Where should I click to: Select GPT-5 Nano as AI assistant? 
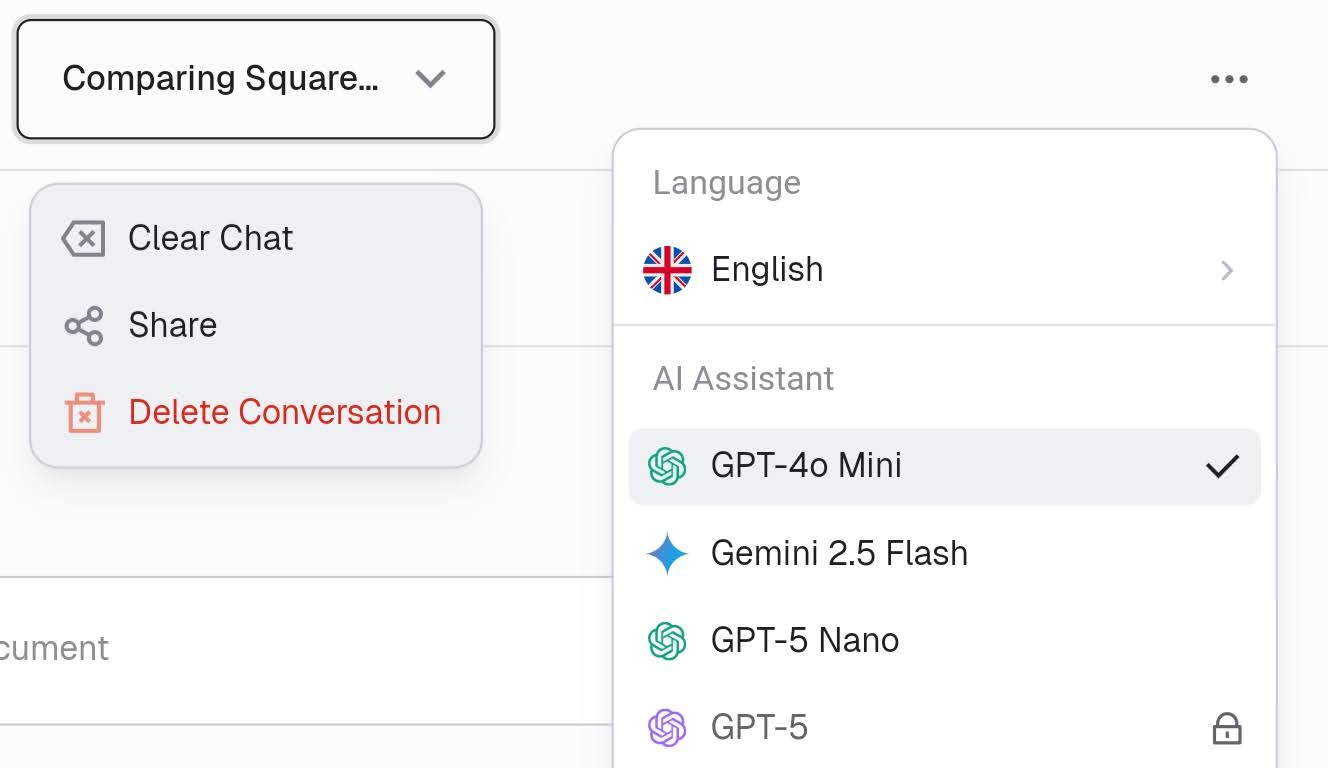(945, 640)
